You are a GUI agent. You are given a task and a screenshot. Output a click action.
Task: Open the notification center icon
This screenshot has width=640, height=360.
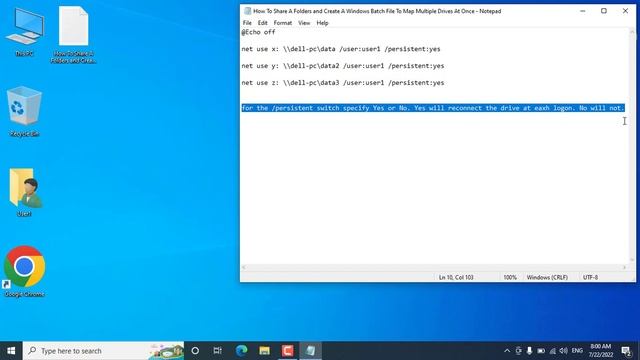click(x=627, y=351)
